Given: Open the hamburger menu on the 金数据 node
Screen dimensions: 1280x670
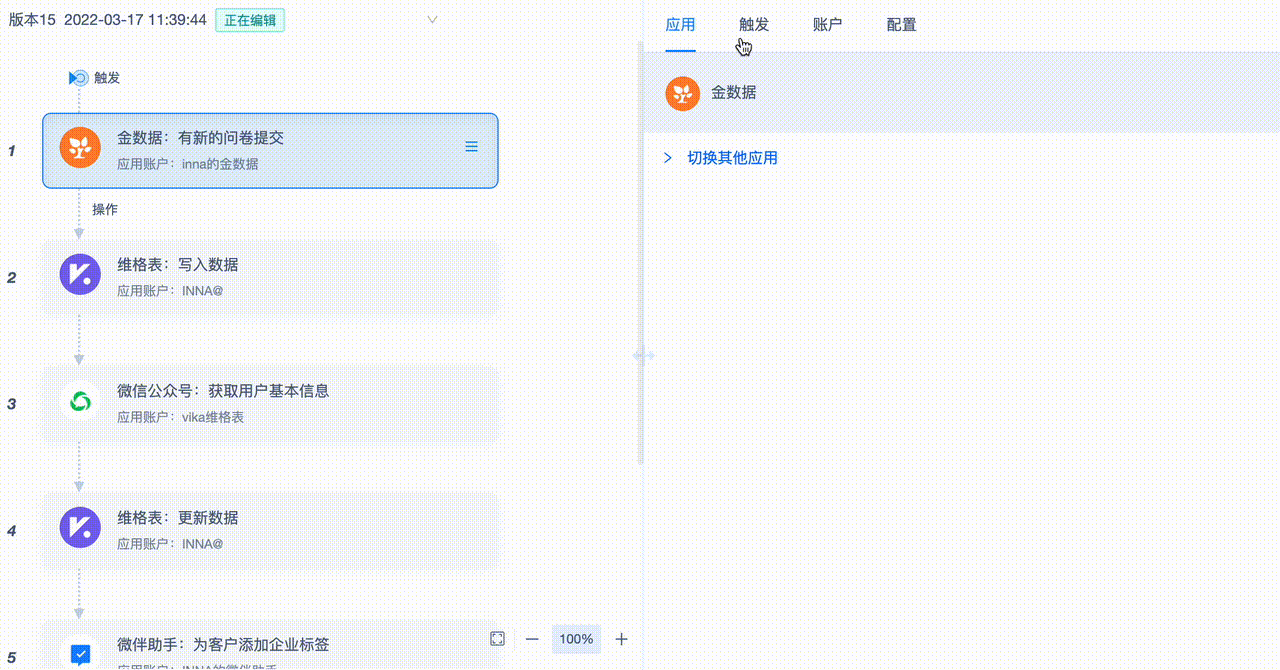Looking at the screenshot, I should (x=471, y=146).
